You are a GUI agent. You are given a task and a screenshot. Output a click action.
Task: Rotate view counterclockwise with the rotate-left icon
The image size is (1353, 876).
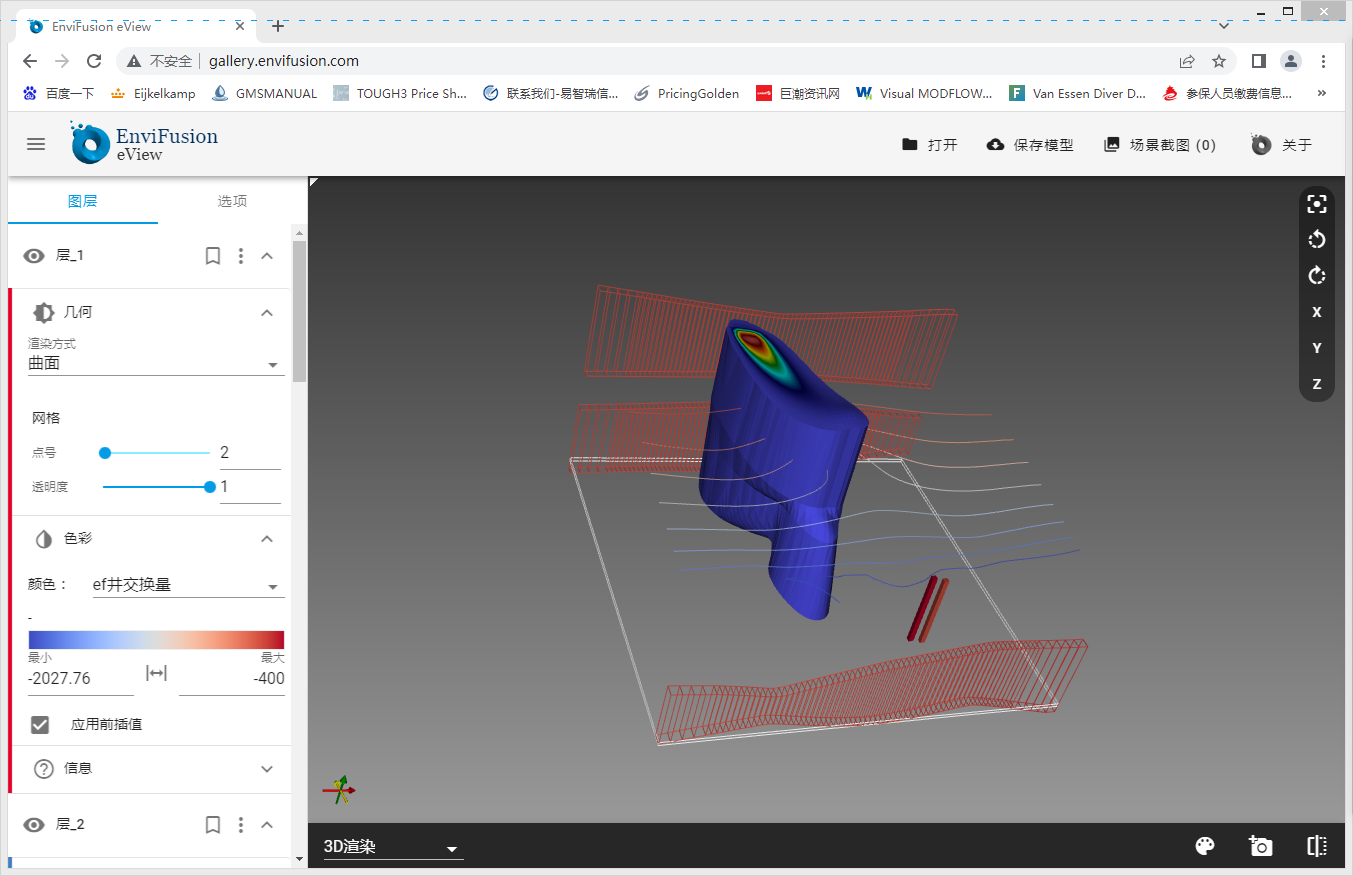pyautogui.click(x=1317, y=240)
